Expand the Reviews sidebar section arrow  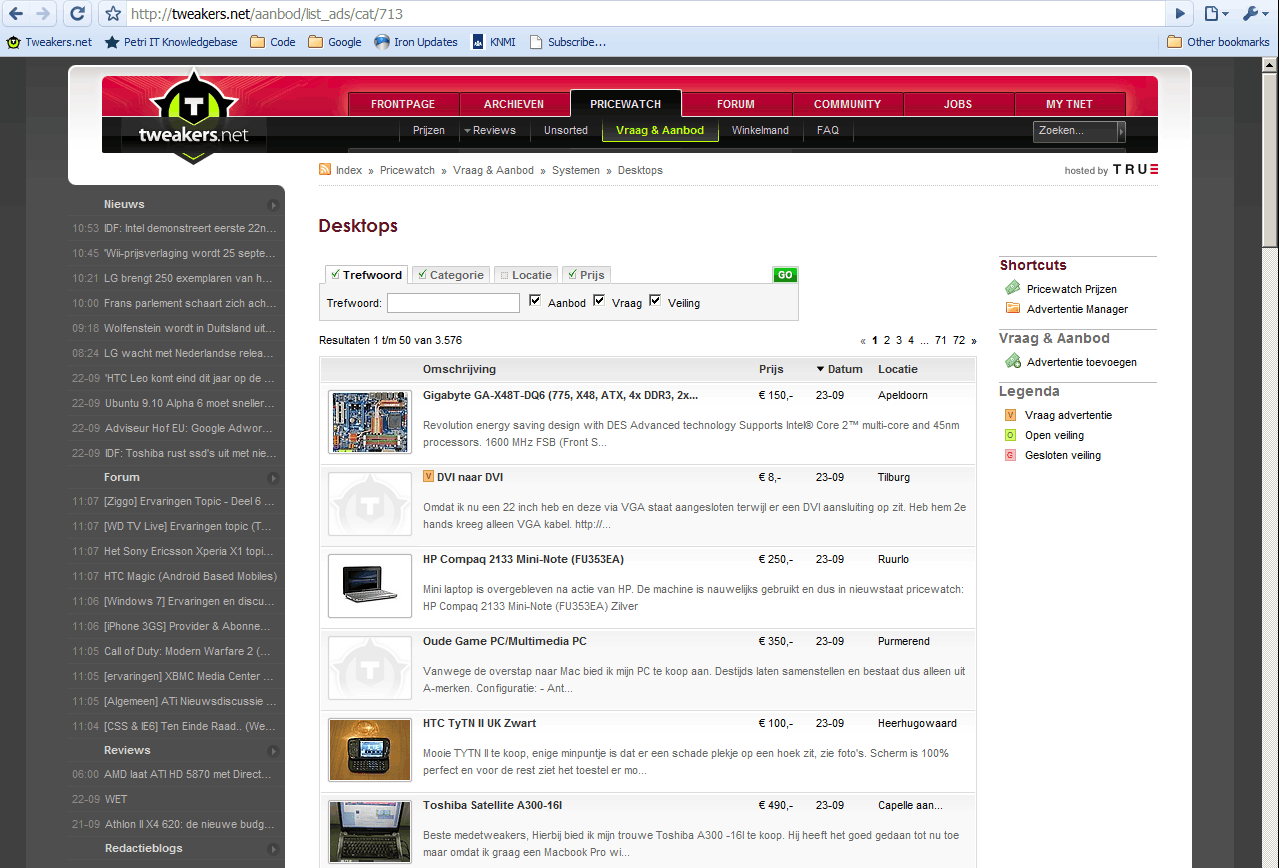click(274, 751)
